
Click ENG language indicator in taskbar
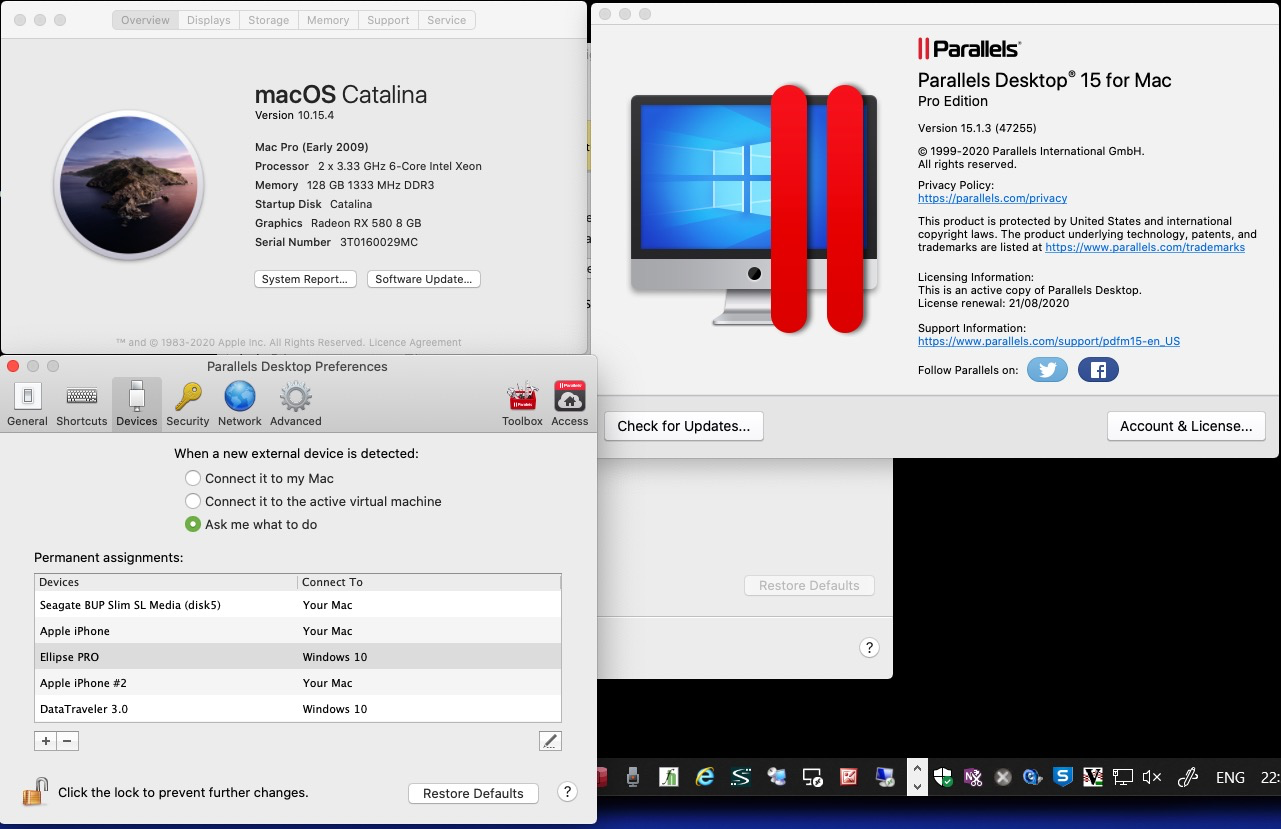tap(1230, 777)
